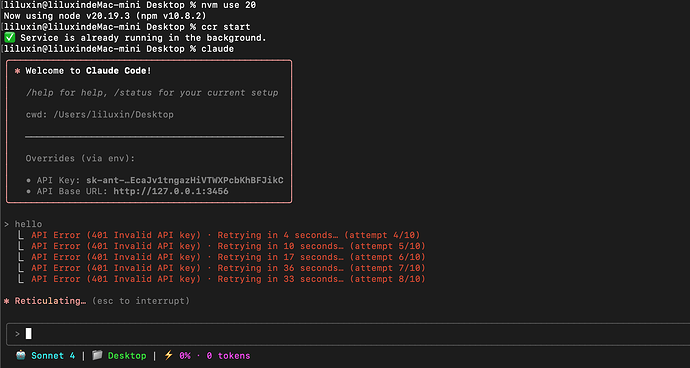
Task: Click the green checkmark service status icon
Action: [x=9, y=38]
